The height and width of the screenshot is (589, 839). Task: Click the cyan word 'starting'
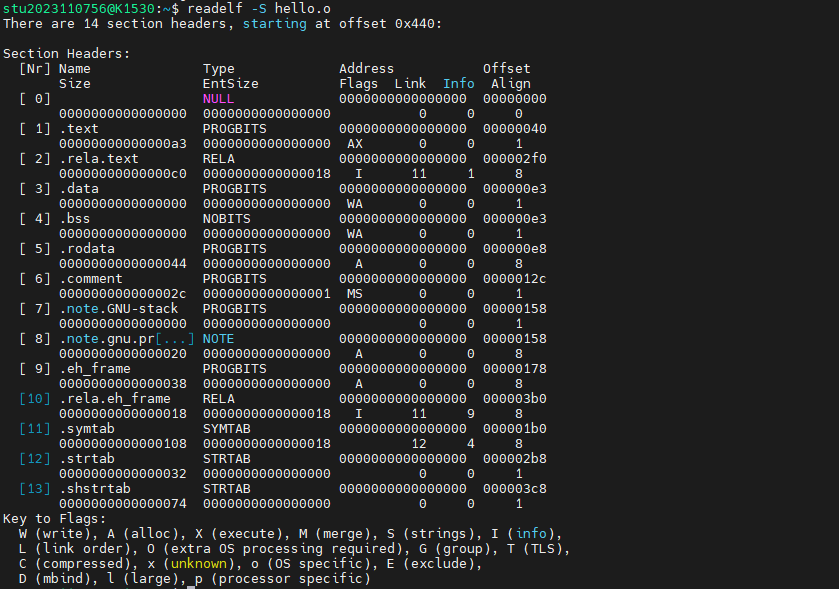[274, 24]
